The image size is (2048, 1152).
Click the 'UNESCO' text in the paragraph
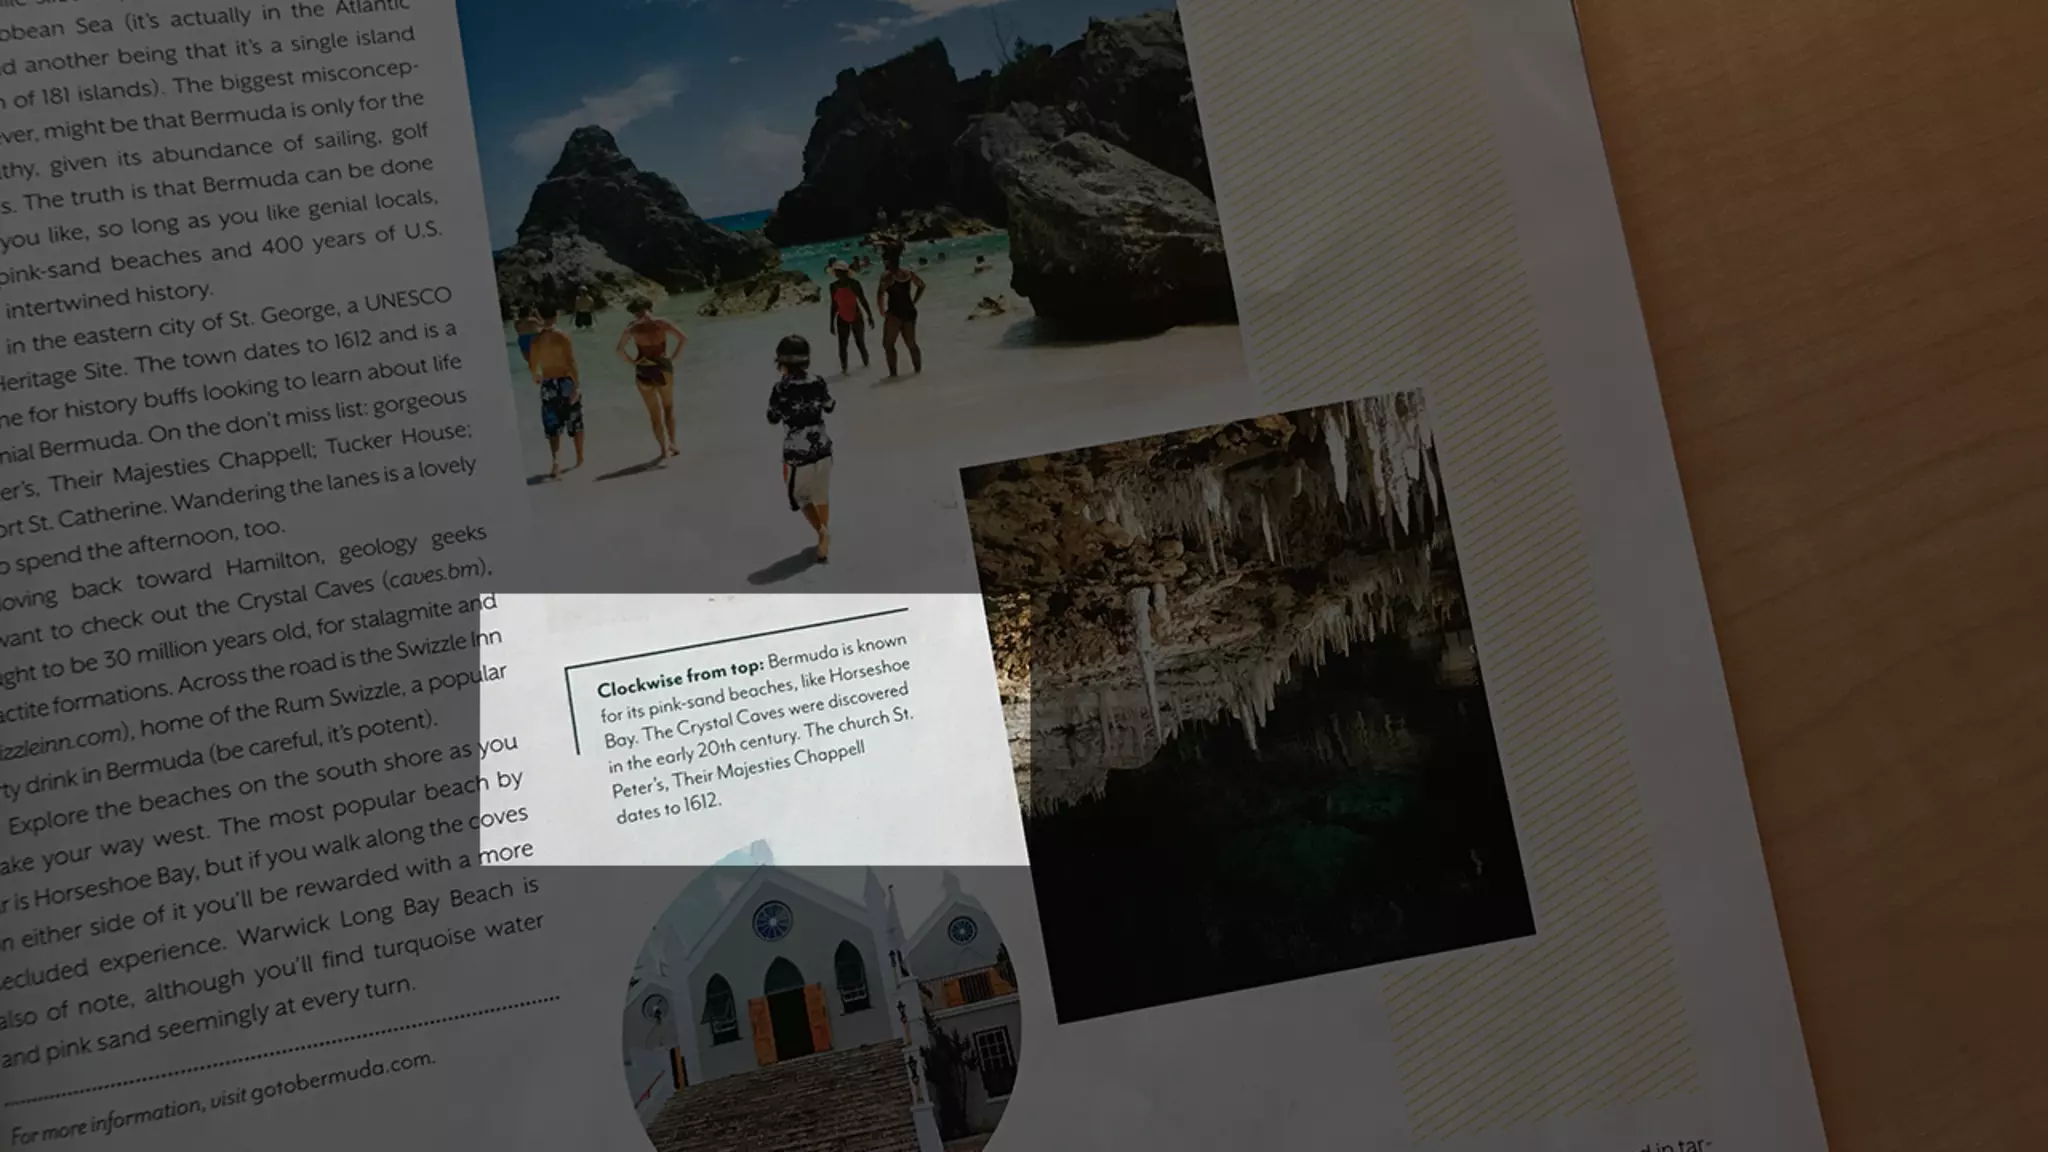(408, 300)
